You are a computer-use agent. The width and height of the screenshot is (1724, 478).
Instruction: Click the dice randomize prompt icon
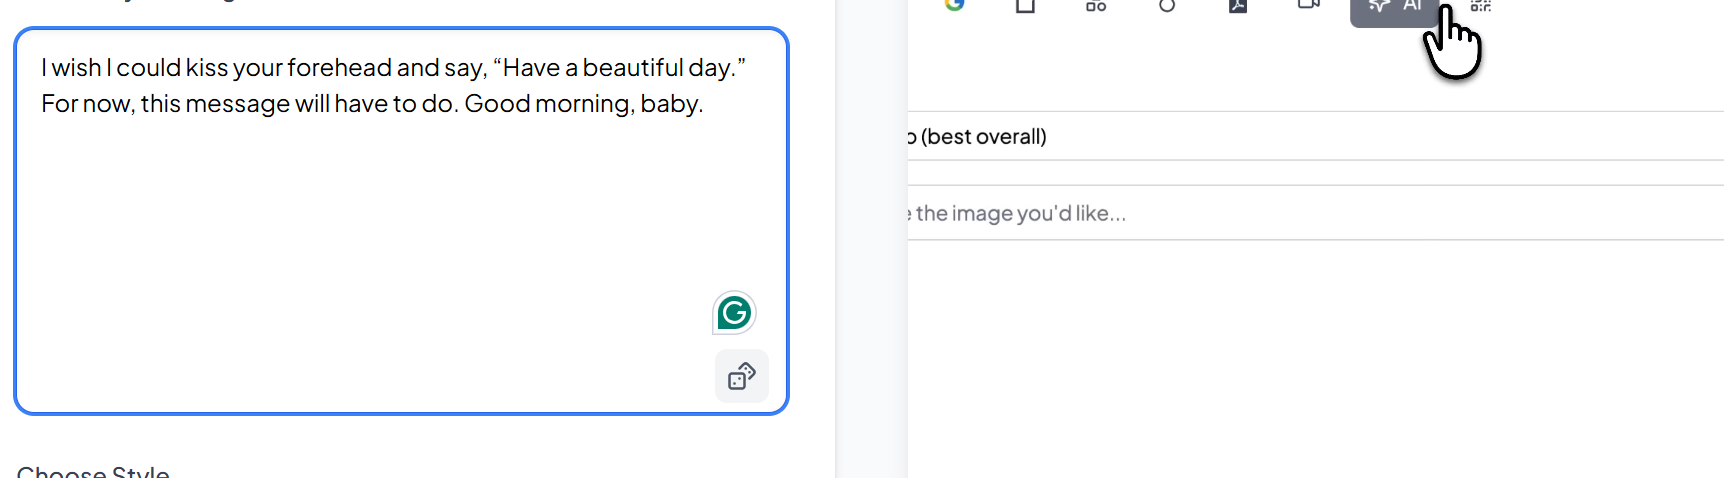(x=742, y=376)
